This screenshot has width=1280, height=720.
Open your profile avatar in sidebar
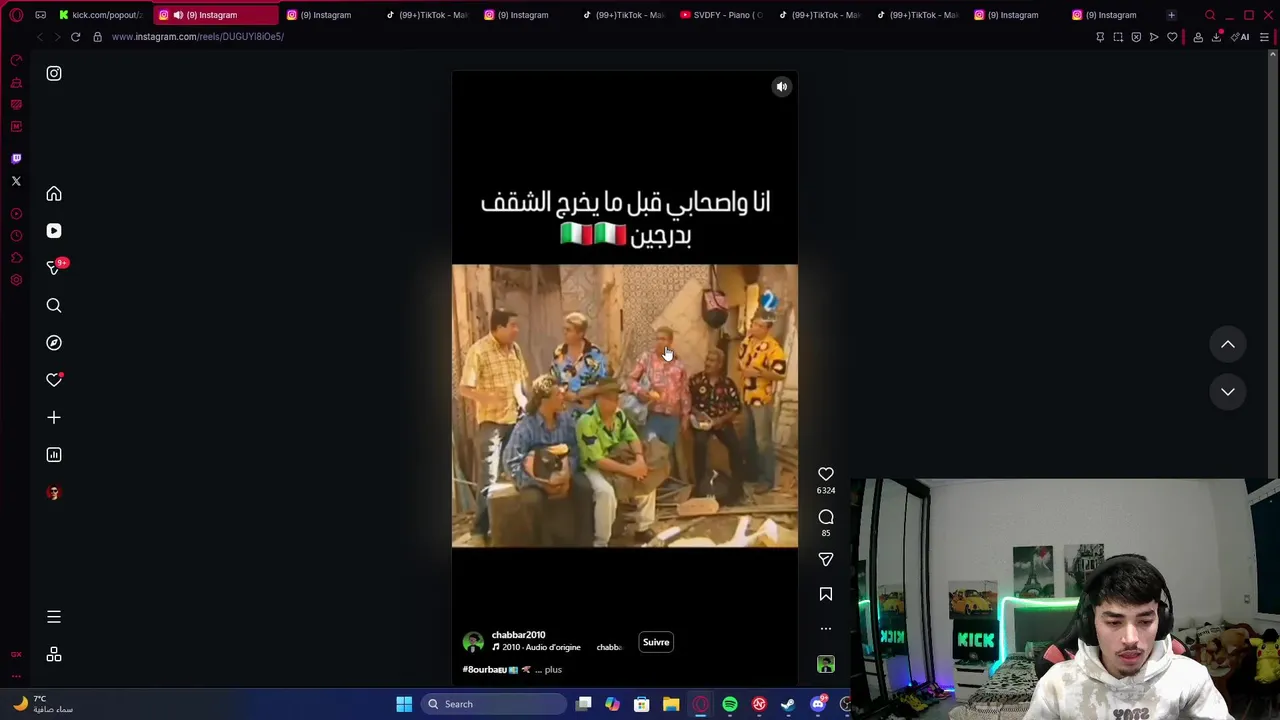coord(54,493)
